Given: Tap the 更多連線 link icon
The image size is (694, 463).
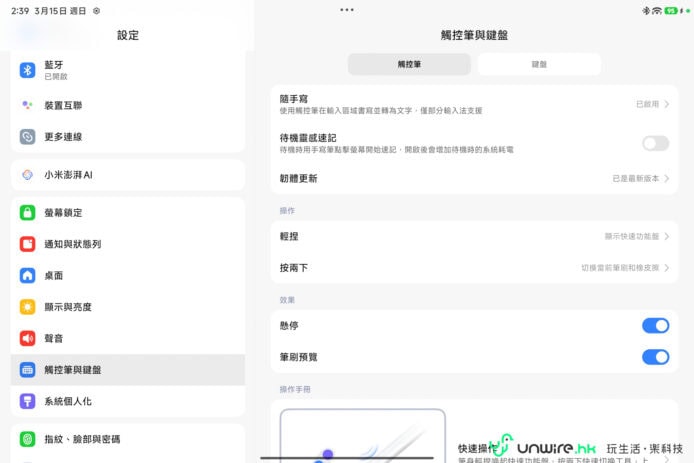Looking at the screenshot, I should (28, 136).
